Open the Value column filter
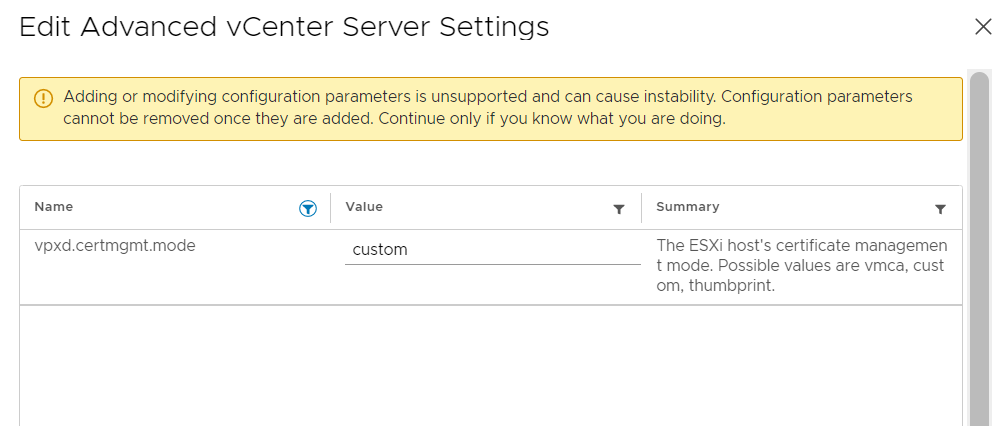The height and width of the screenshot is (426, 996). pos(619,210)
